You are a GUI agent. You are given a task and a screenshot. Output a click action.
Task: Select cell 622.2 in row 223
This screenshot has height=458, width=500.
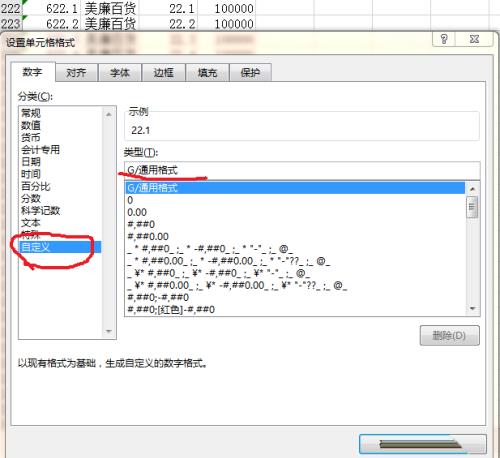coord(51,24)
